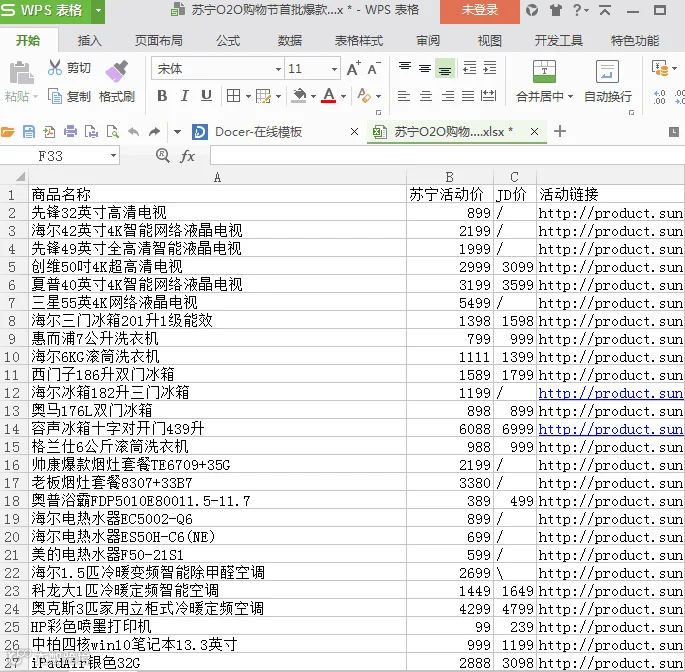
Task: Align text to bottom of cell
Action: (445, 69)
